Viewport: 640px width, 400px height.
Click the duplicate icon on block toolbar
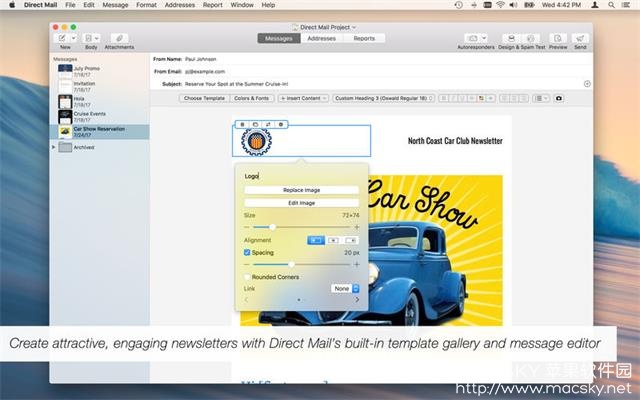(256, 124)
